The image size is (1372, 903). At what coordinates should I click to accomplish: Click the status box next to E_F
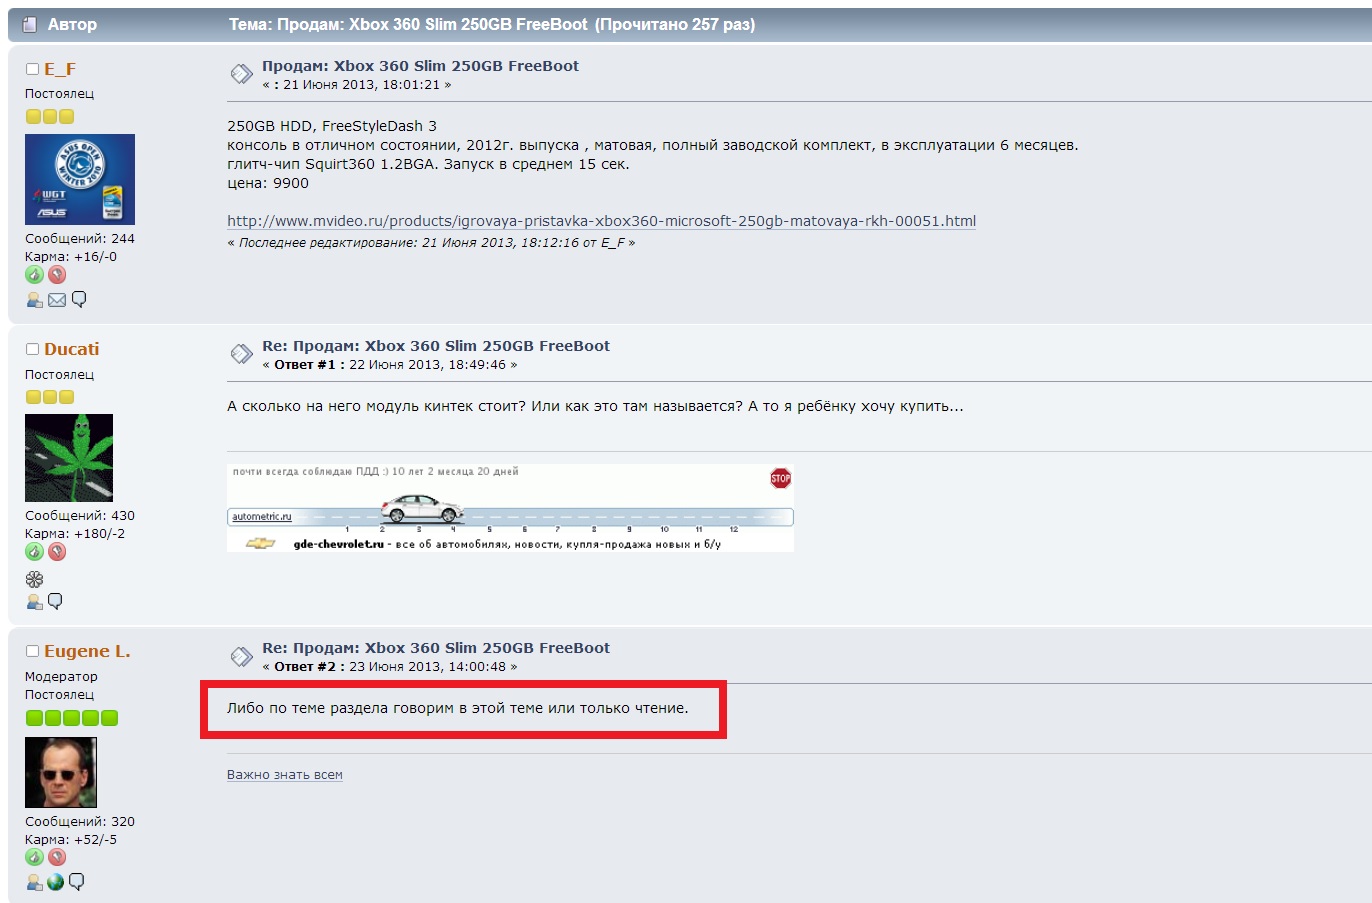[x=32, y=69]
